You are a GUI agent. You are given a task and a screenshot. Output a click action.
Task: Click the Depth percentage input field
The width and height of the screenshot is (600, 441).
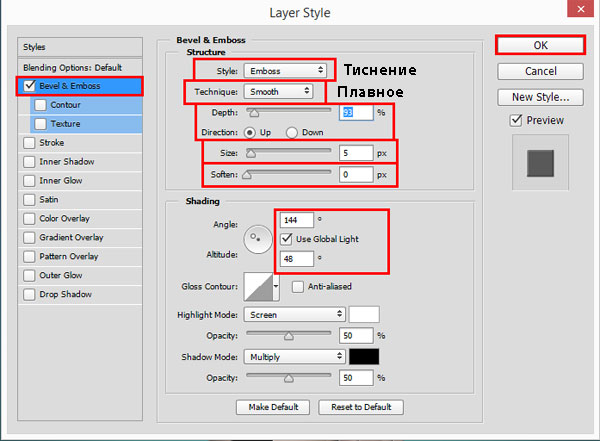tap(356, 113)
